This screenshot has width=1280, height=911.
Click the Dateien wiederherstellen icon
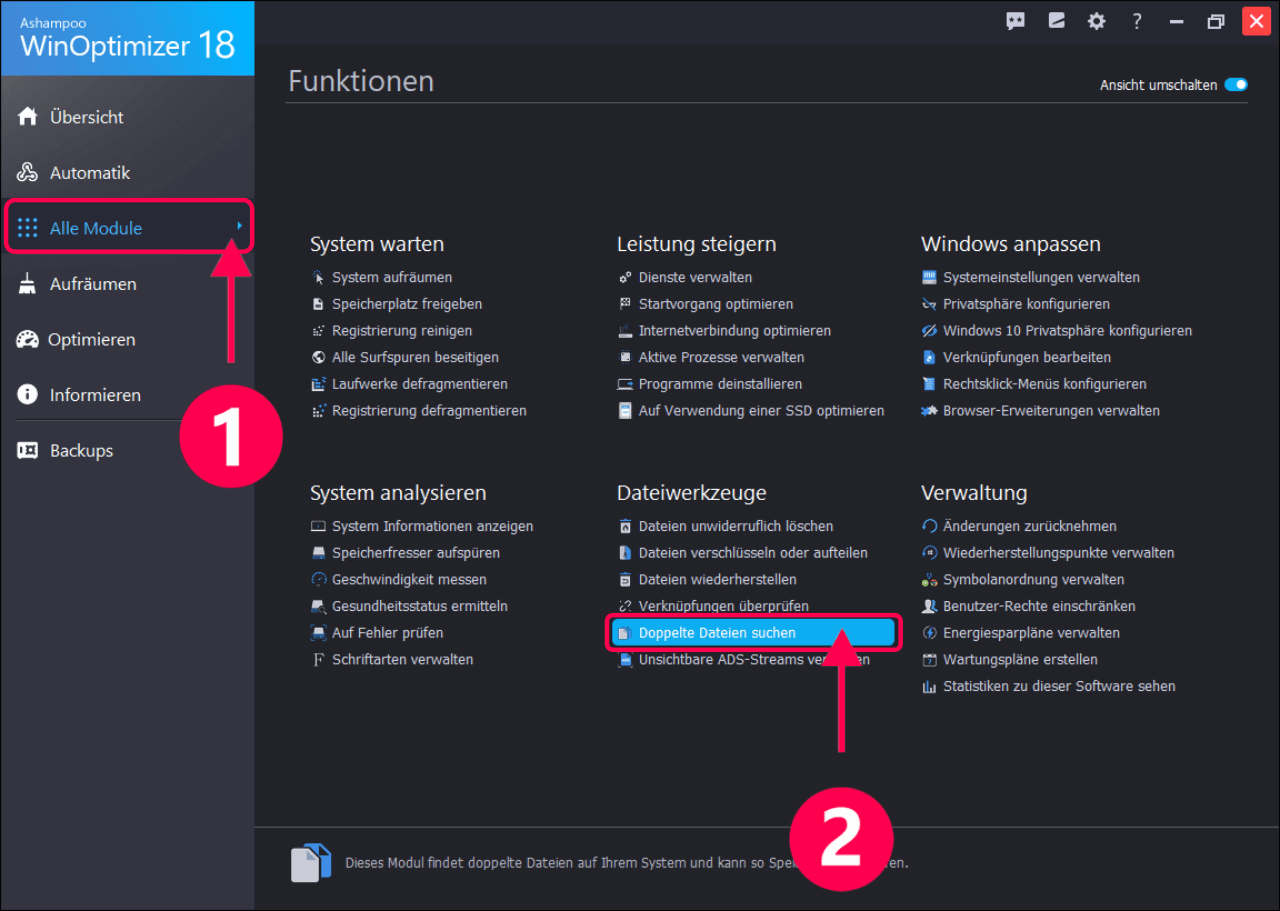coord(625,580)
